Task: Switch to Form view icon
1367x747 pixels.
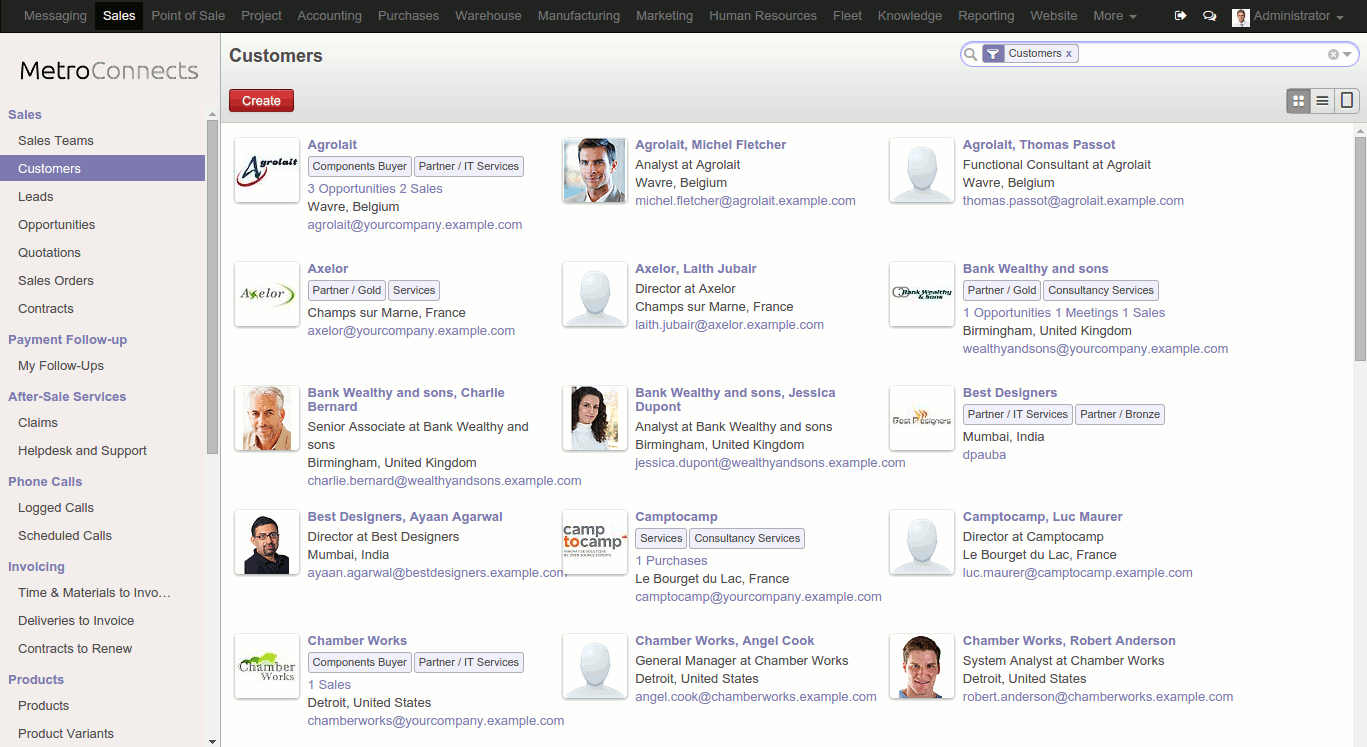Action: (x=1347, y=100)
